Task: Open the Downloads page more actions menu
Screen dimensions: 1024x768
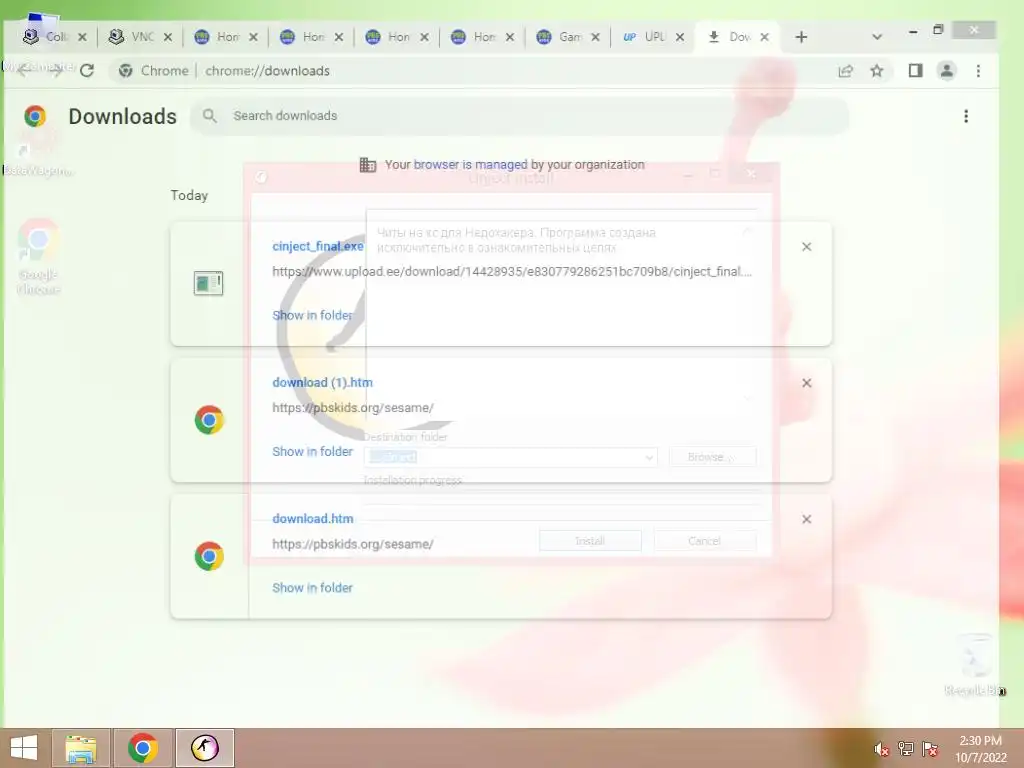Action: point(966,116)
